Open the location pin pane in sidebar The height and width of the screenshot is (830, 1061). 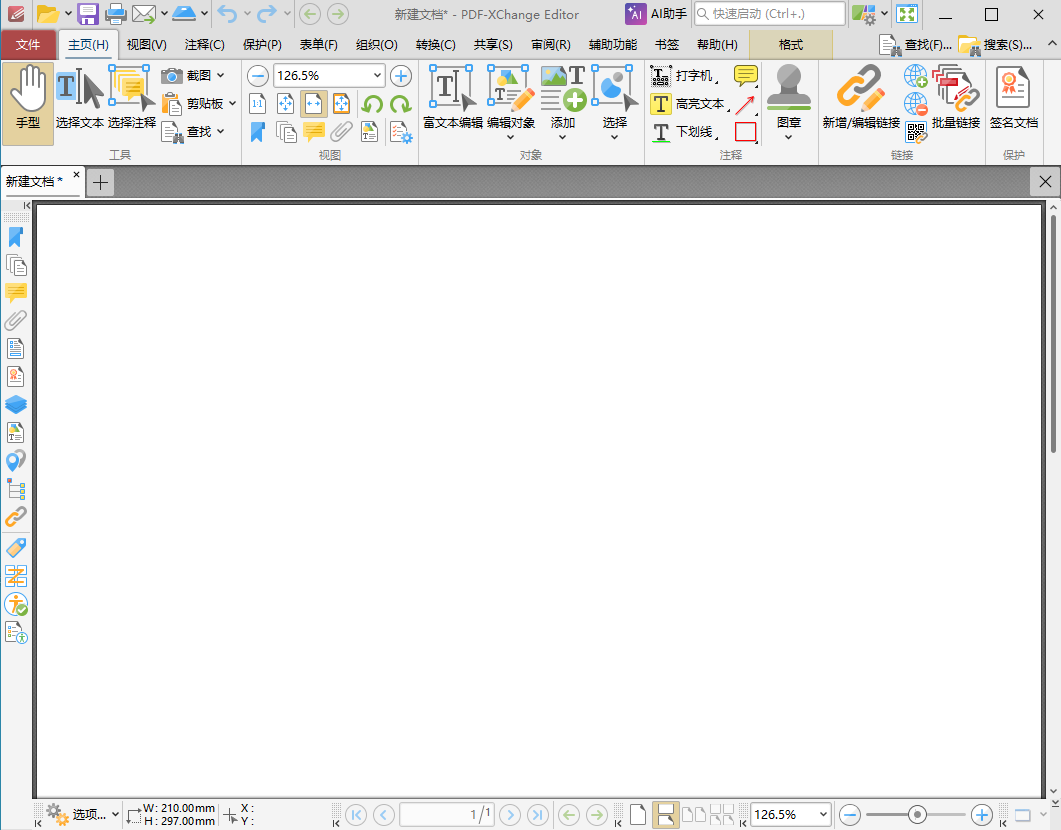pos(16,461)
